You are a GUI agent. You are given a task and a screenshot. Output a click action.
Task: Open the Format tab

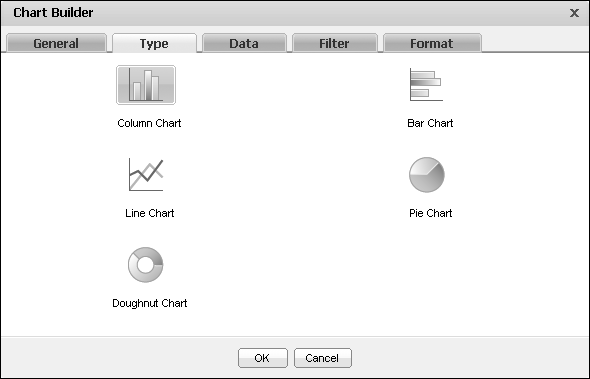[x=432, y=43]
